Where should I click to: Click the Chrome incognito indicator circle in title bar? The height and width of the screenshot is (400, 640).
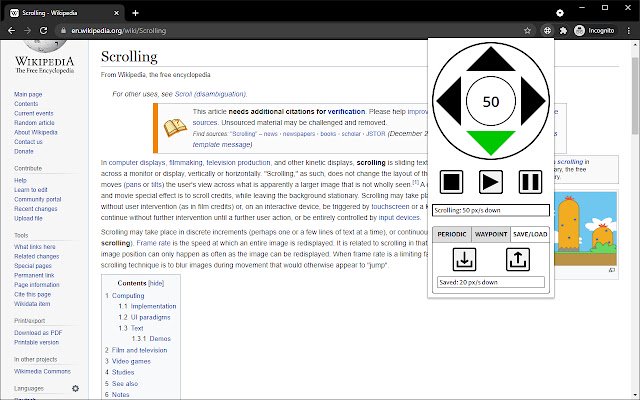coord(560,13)
